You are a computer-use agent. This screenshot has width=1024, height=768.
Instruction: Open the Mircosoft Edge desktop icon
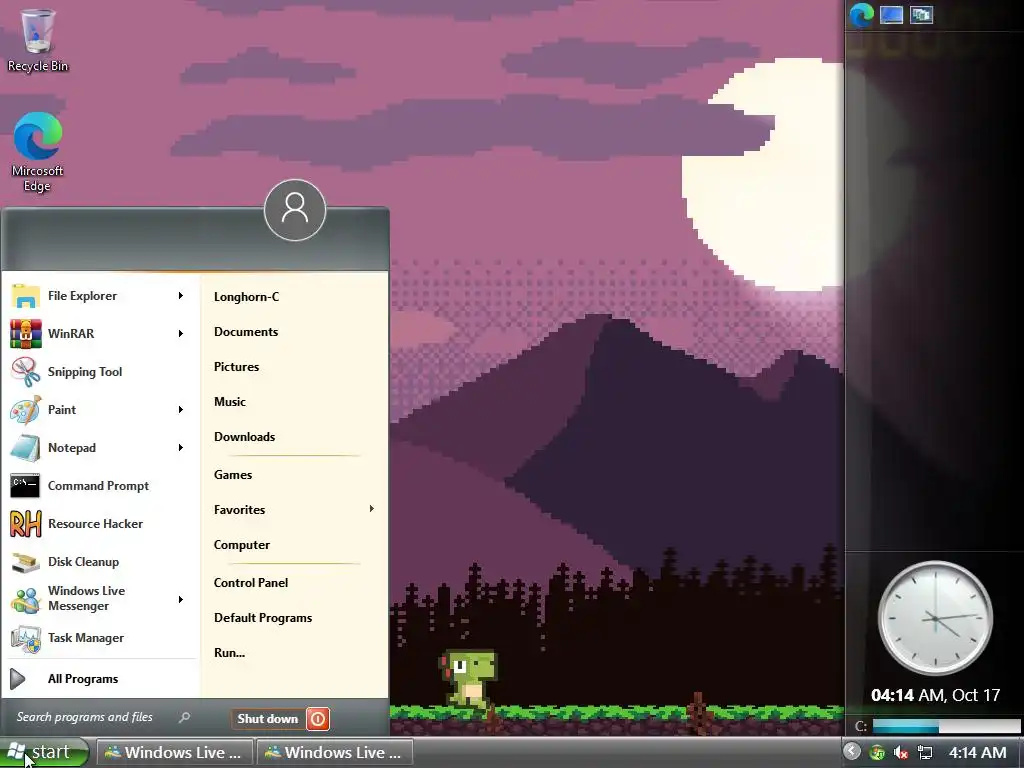38,152
